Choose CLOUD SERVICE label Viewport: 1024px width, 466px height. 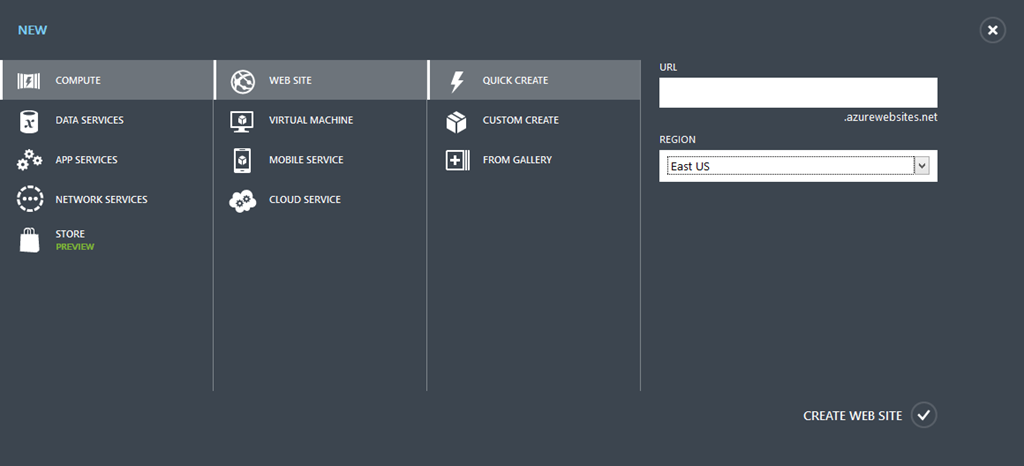coord(305,200)
